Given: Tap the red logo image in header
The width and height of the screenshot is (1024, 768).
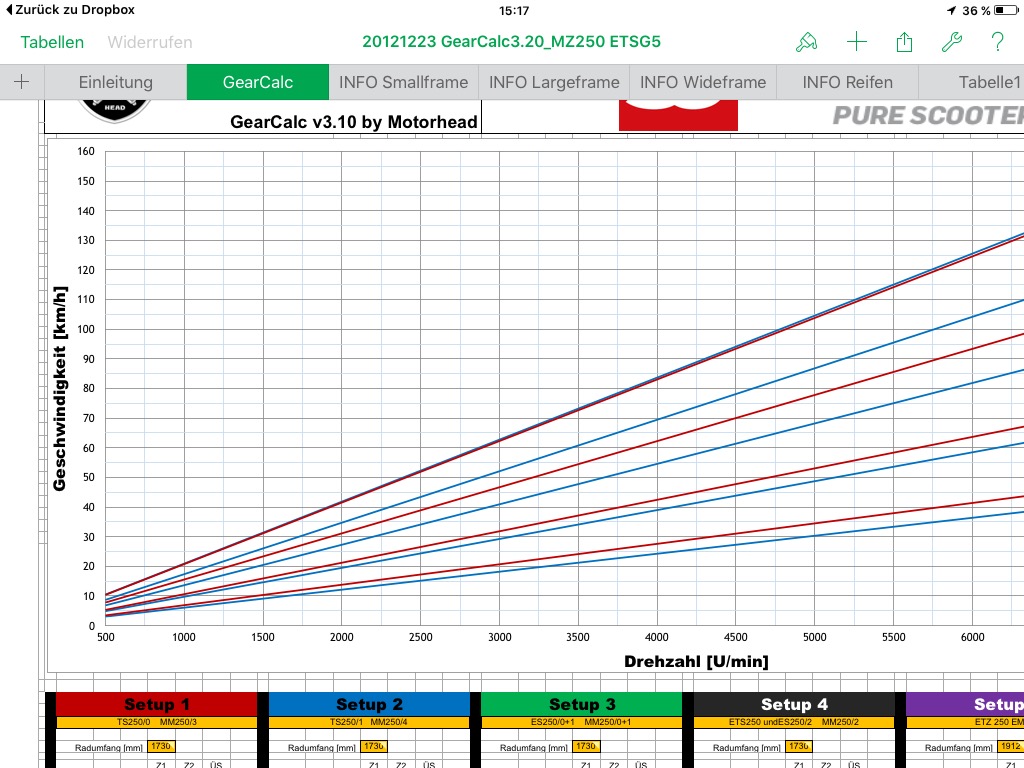Looking at the screenshot, I should (x=678, y=115).
